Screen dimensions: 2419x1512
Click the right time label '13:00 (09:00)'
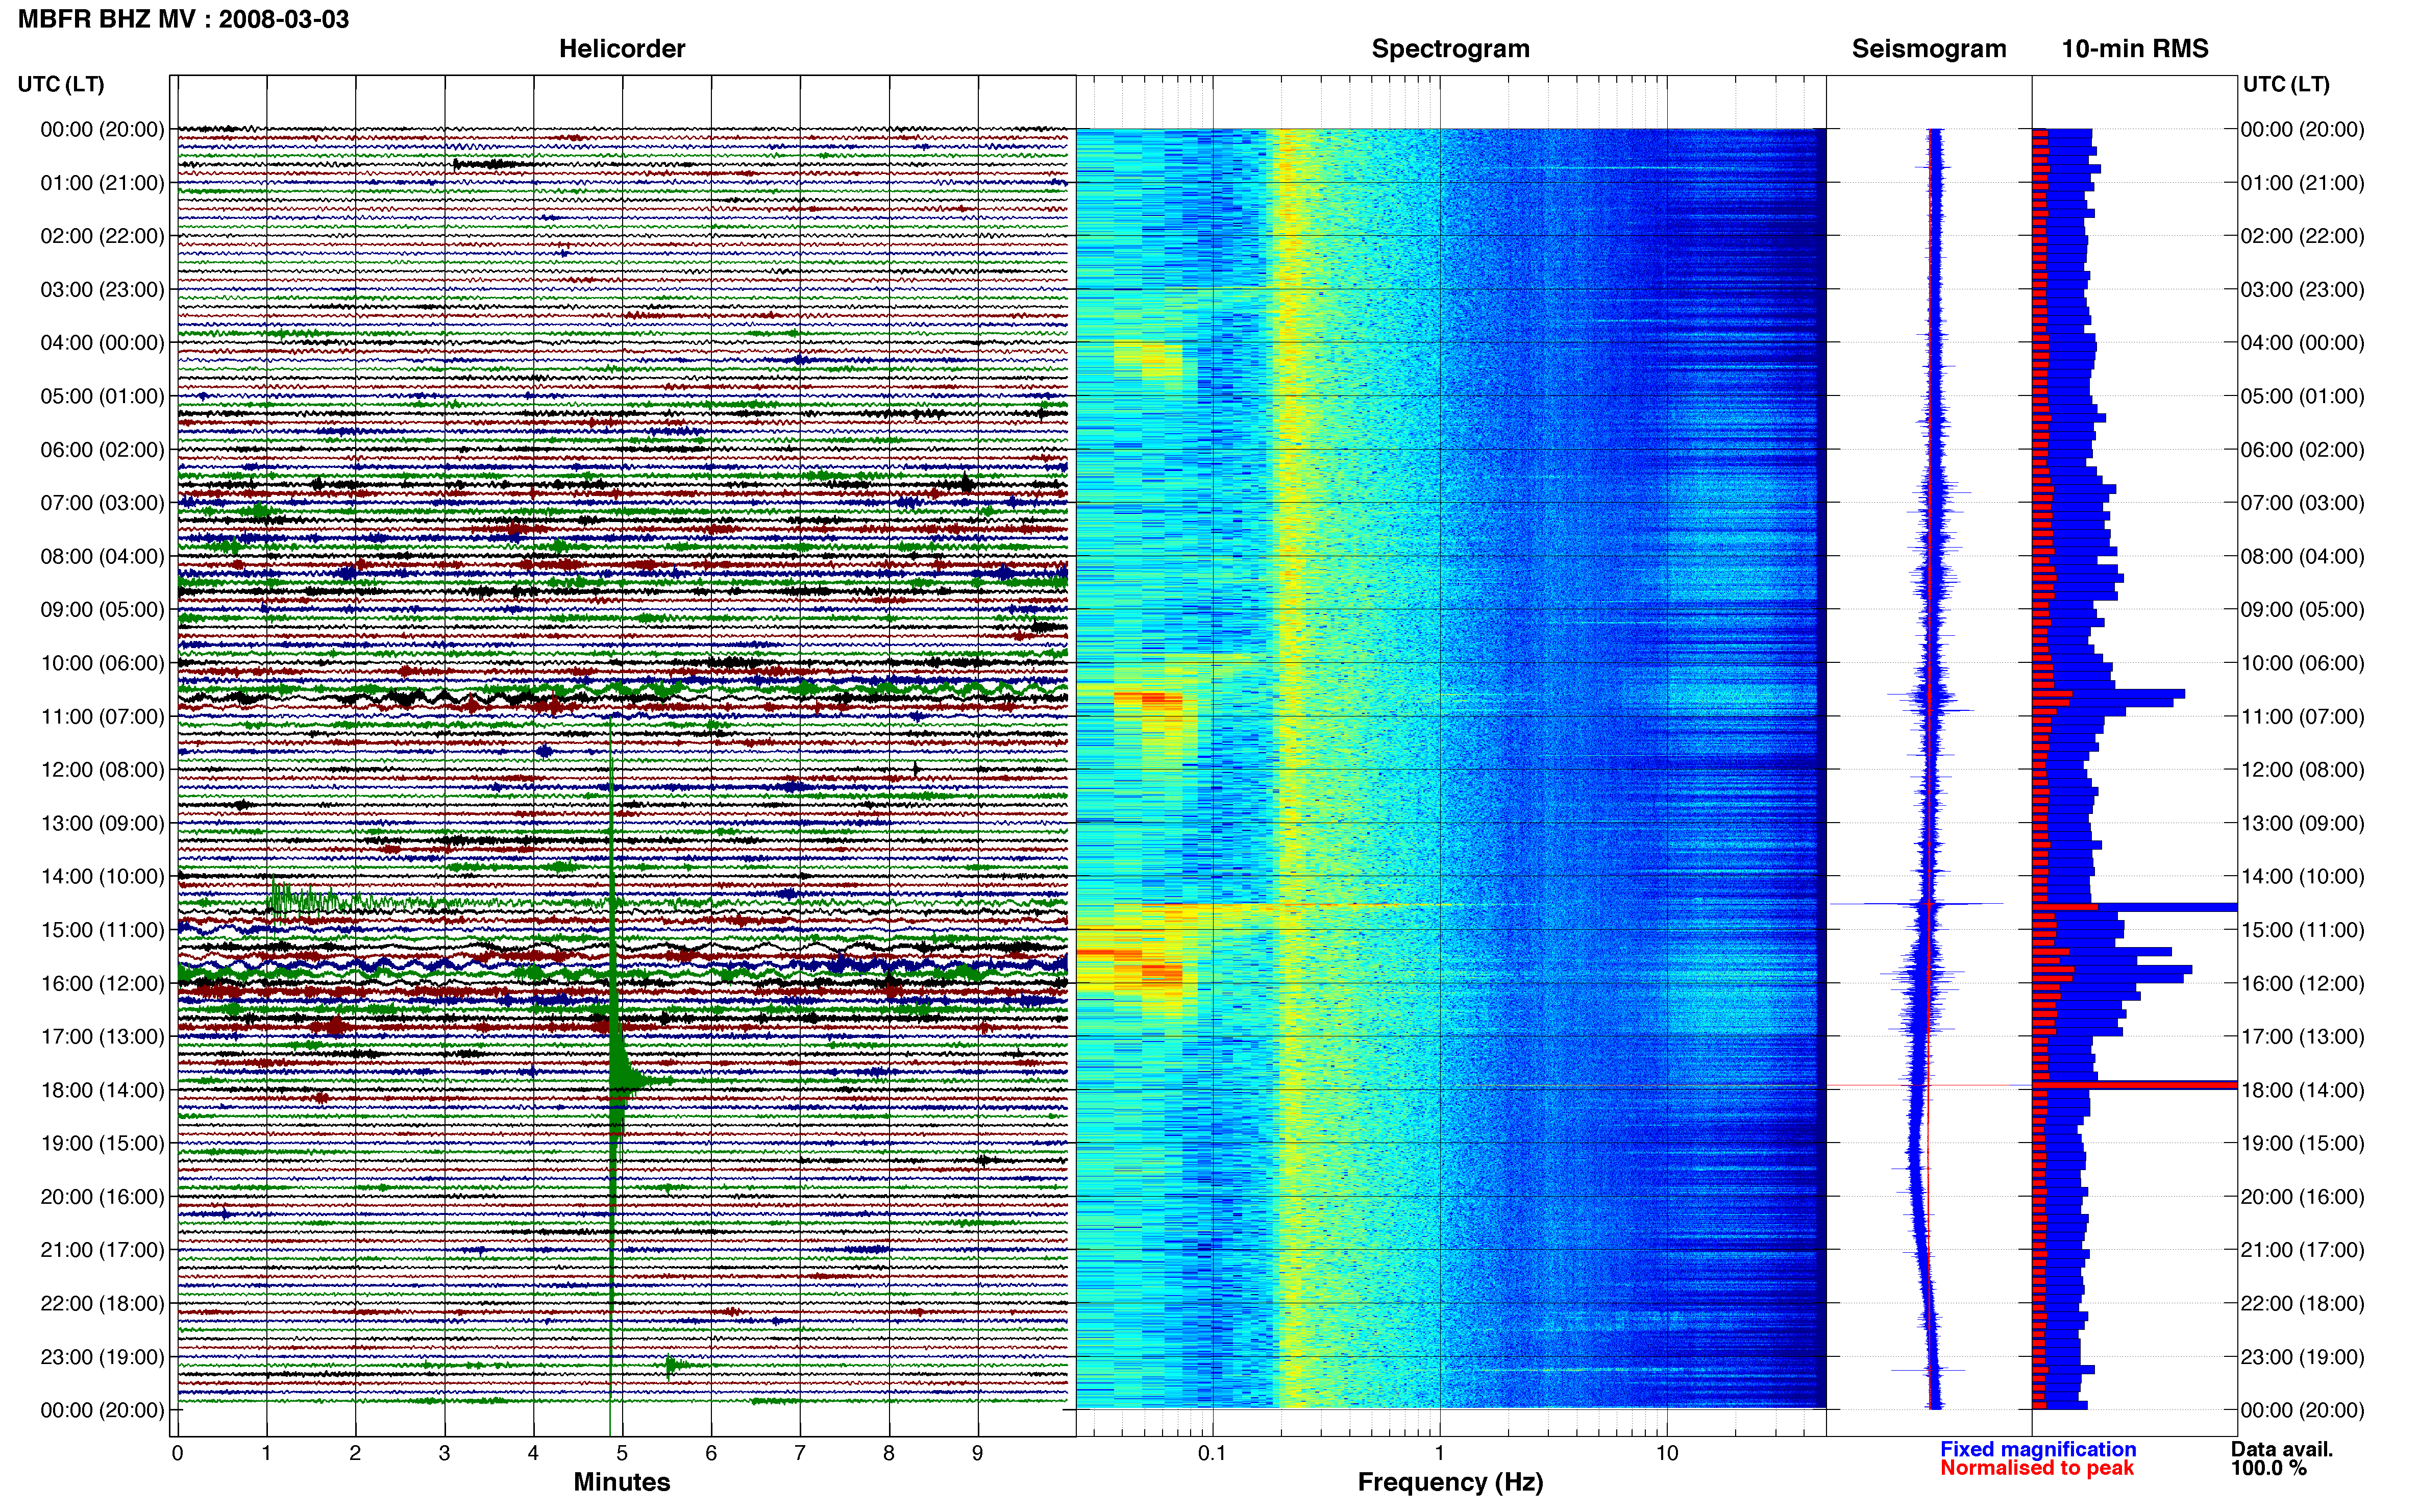(2302, 823)
